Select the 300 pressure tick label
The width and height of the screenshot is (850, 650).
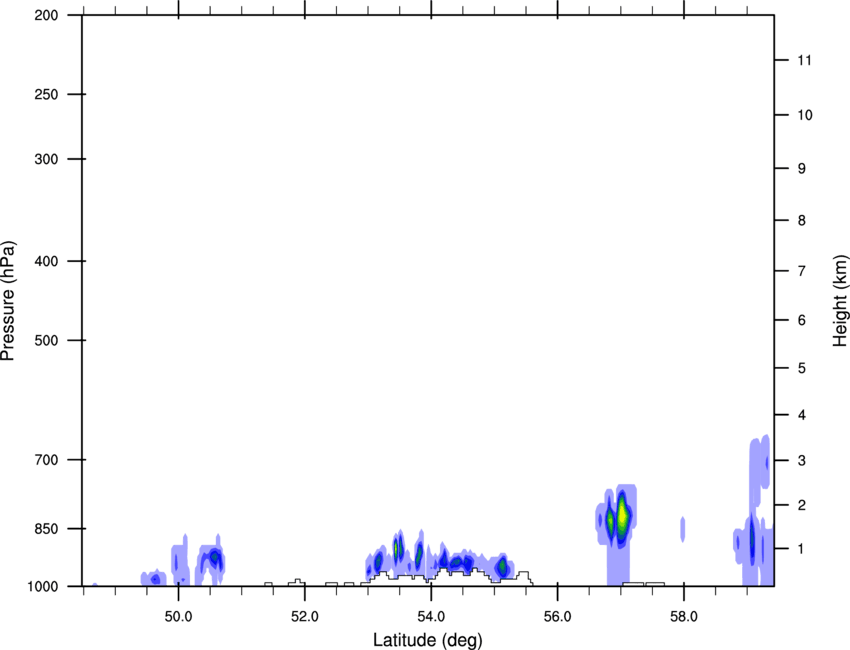[46, 159]
